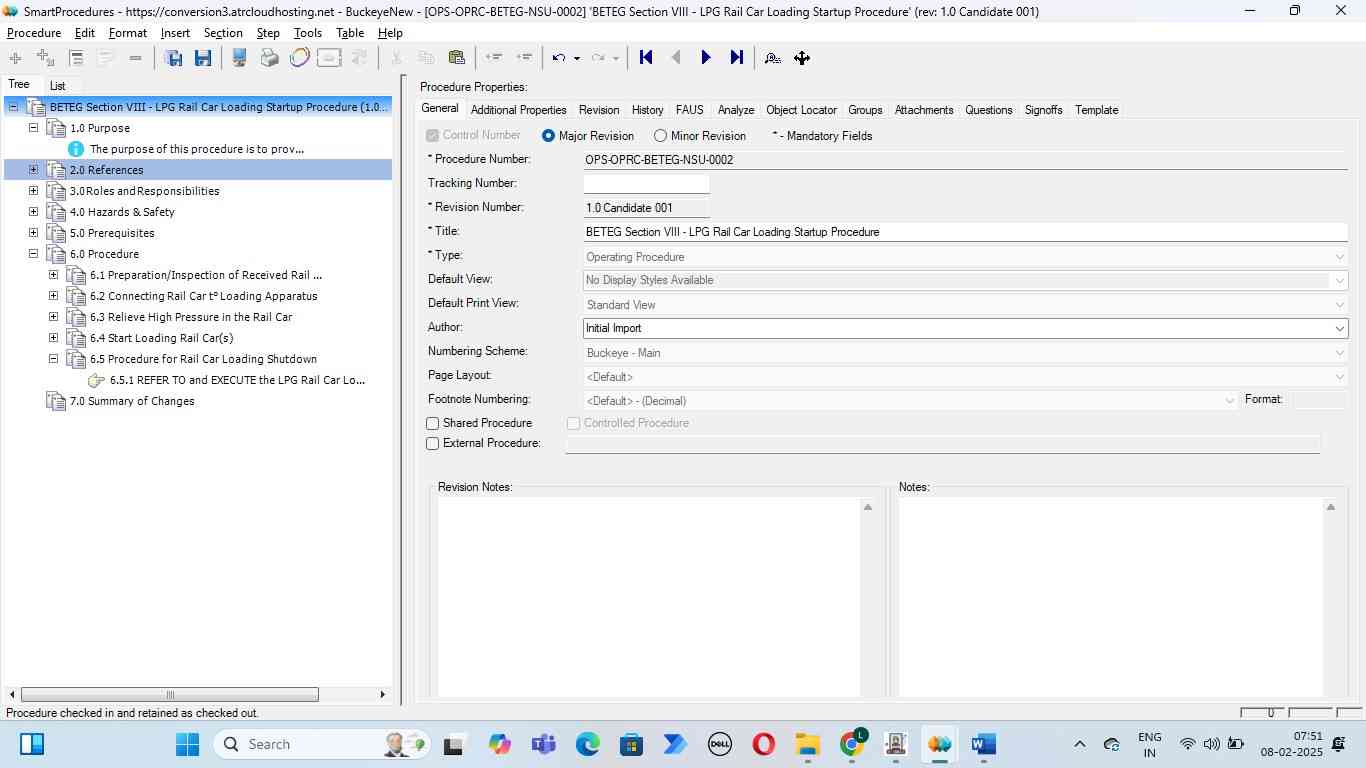Open the FAUS tab
Image resolution: width=1366 pixels, height=768 pixels.
click(689, 110)
